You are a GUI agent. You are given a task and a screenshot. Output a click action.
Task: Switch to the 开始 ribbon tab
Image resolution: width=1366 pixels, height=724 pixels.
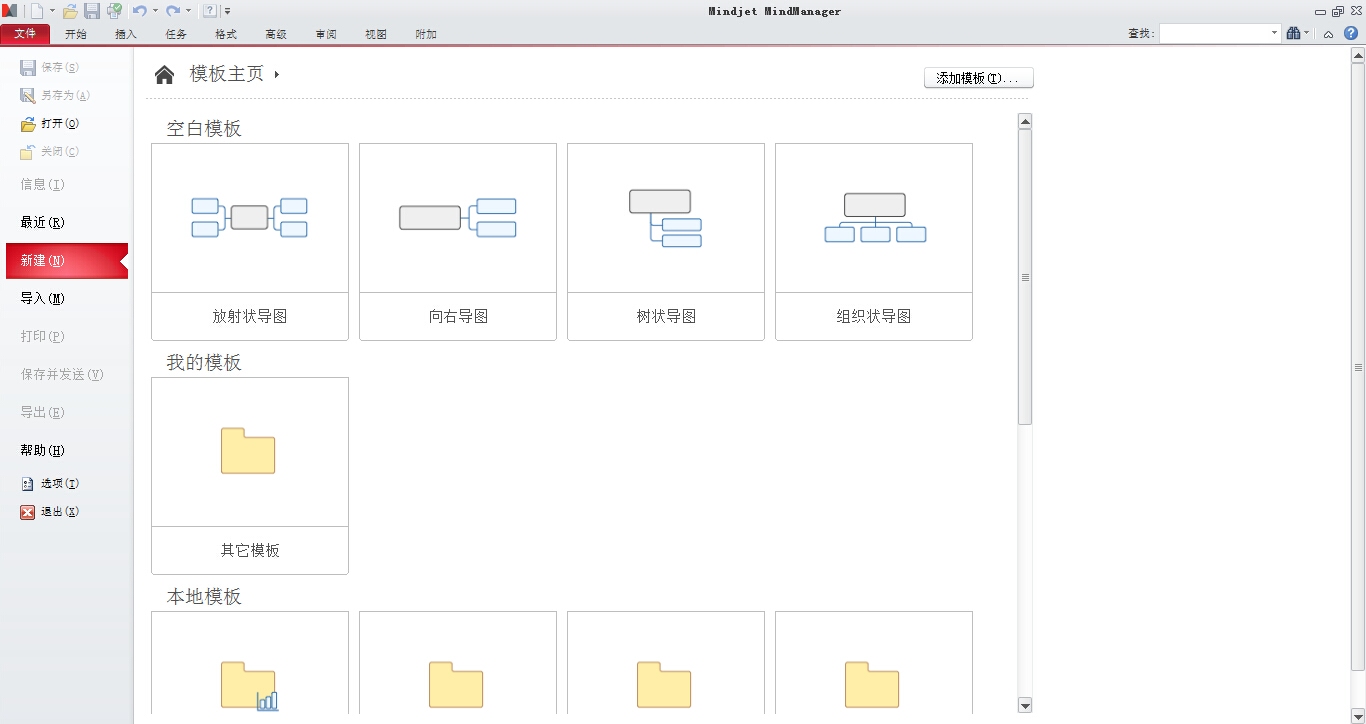click(75, 34)
